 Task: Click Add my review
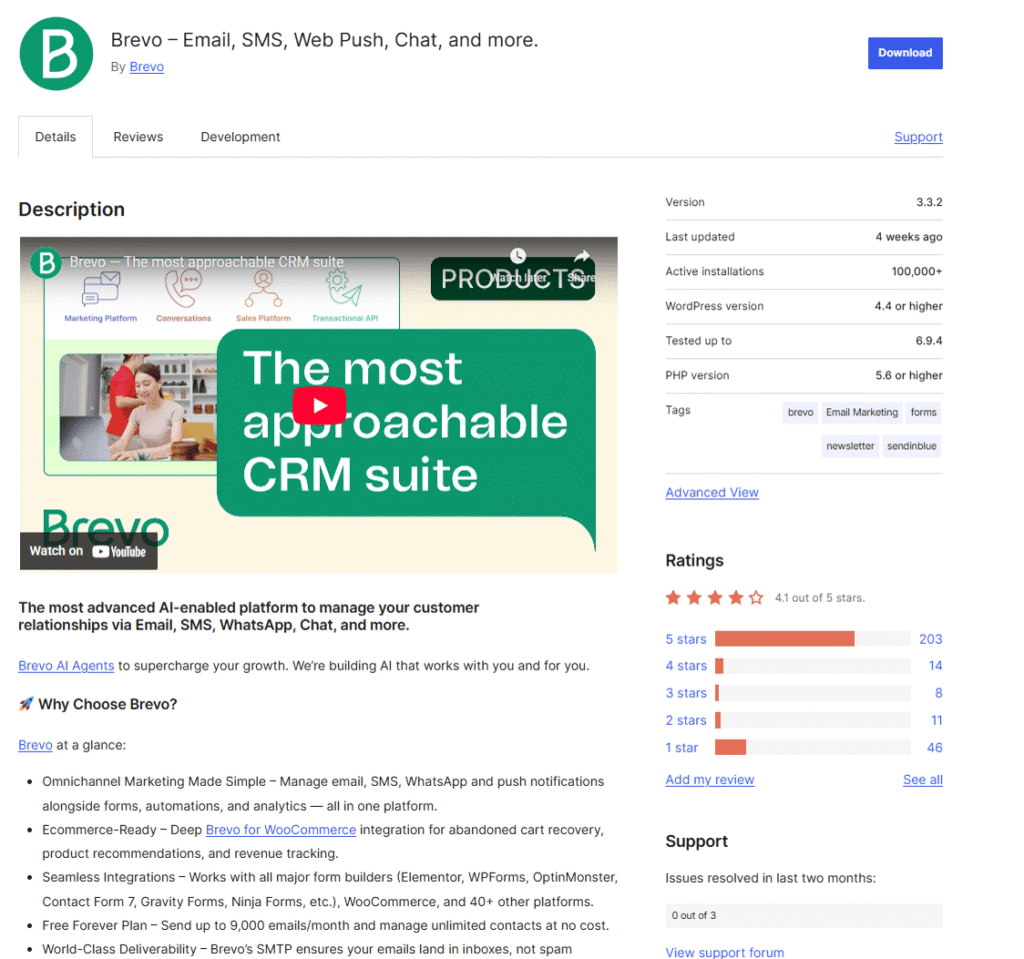tap(709, 779)
